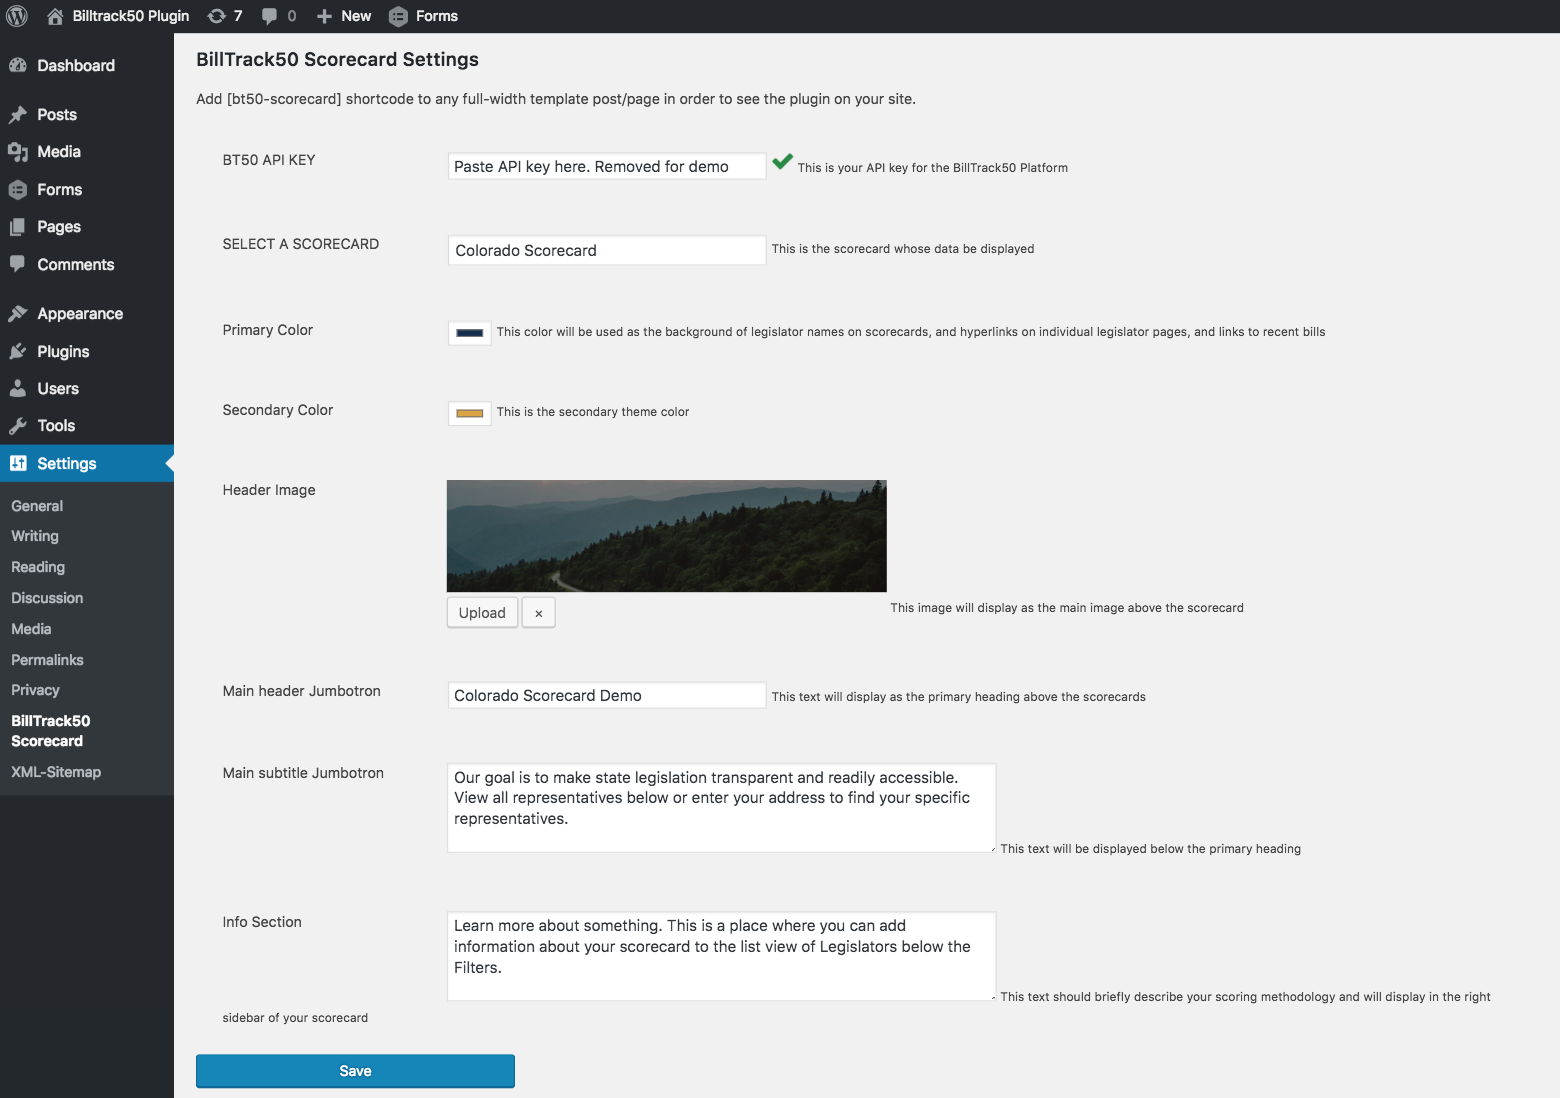Remove the header image with the × button

(x=538, y=612)
